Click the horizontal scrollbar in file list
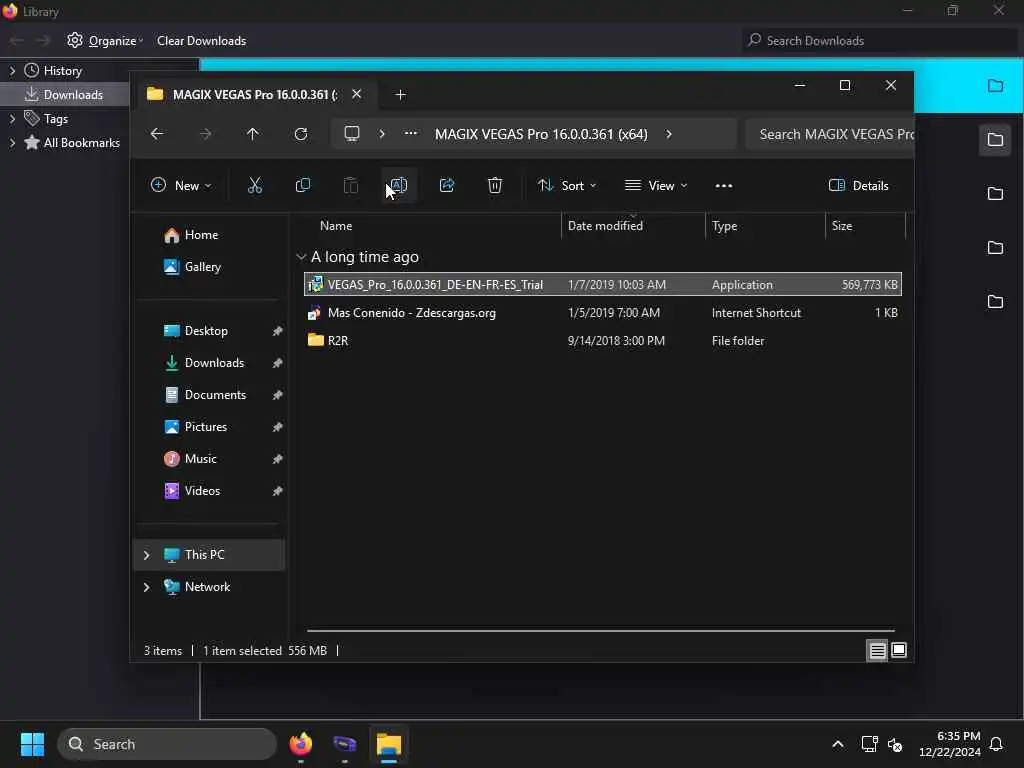 pyautogui.click(x=600, y=631)
